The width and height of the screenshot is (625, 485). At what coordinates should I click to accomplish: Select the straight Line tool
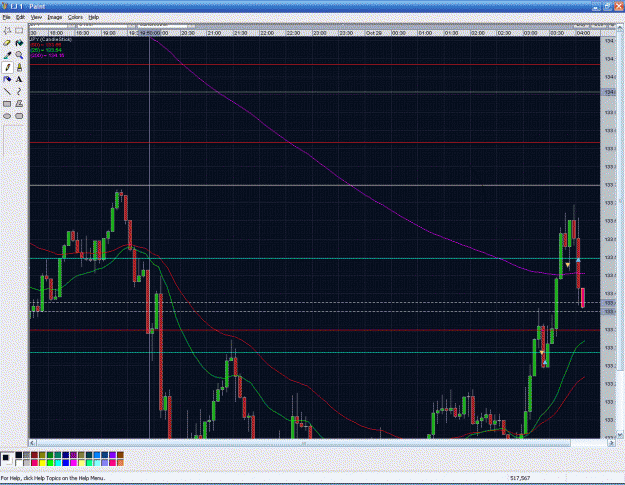(x=7, y=92)
